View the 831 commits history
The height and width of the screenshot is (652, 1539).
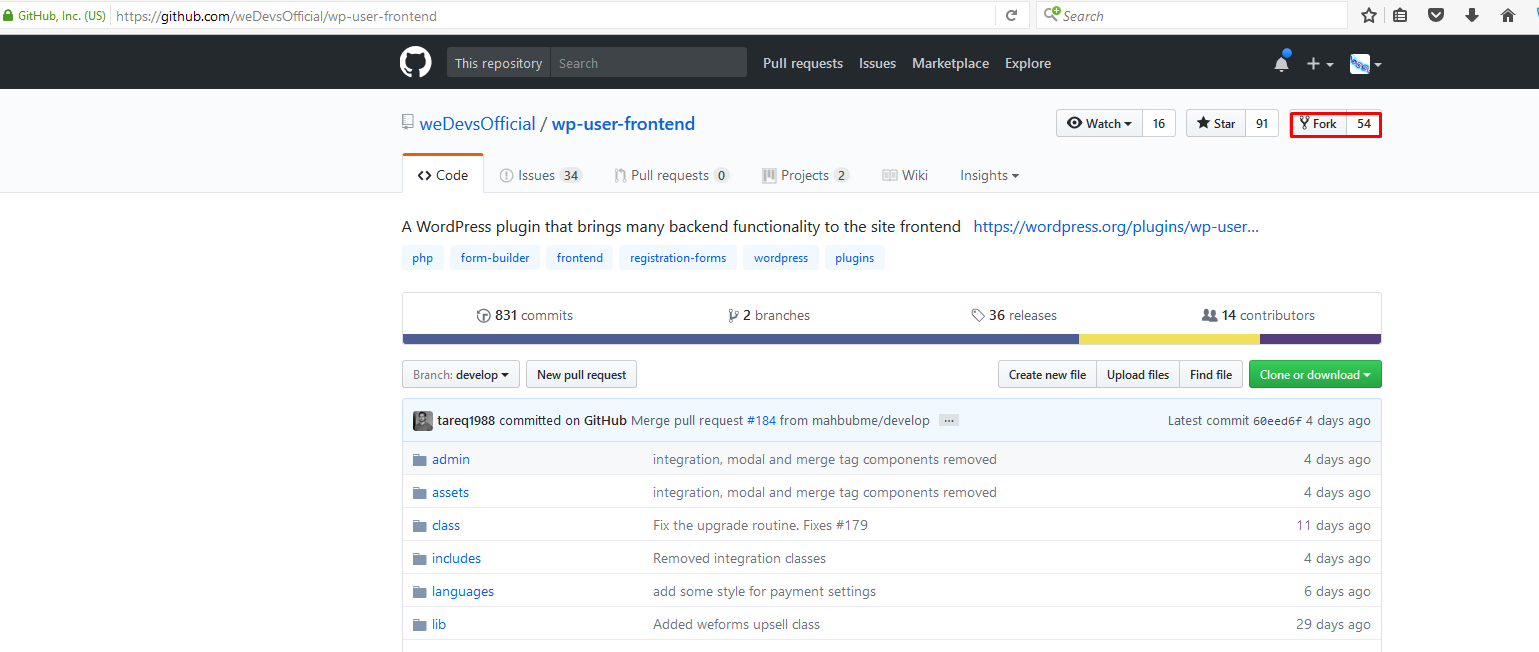tap(525, 315)
